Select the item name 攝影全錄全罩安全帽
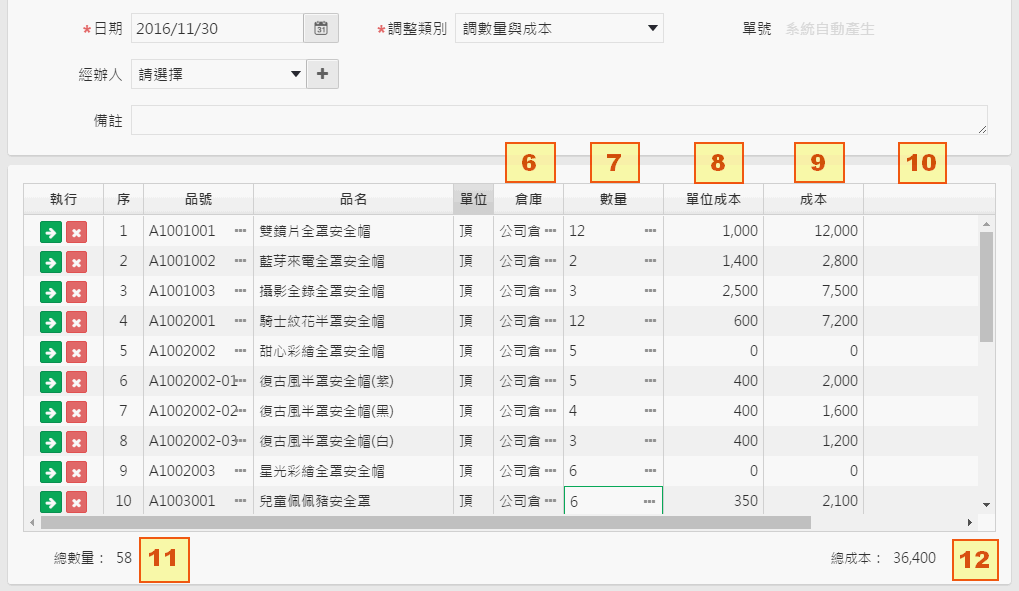 tap(322, 291)
